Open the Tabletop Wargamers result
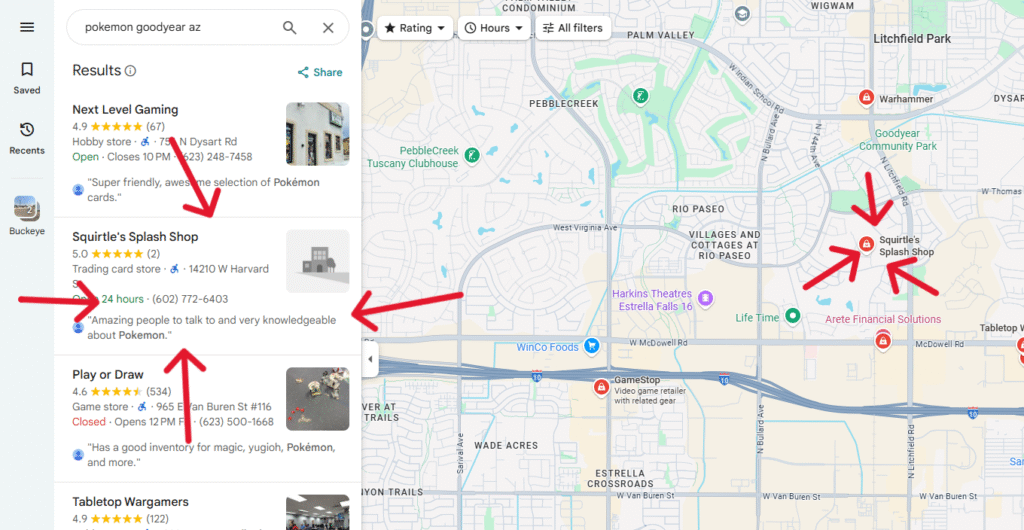 click(x=131, y=502)
